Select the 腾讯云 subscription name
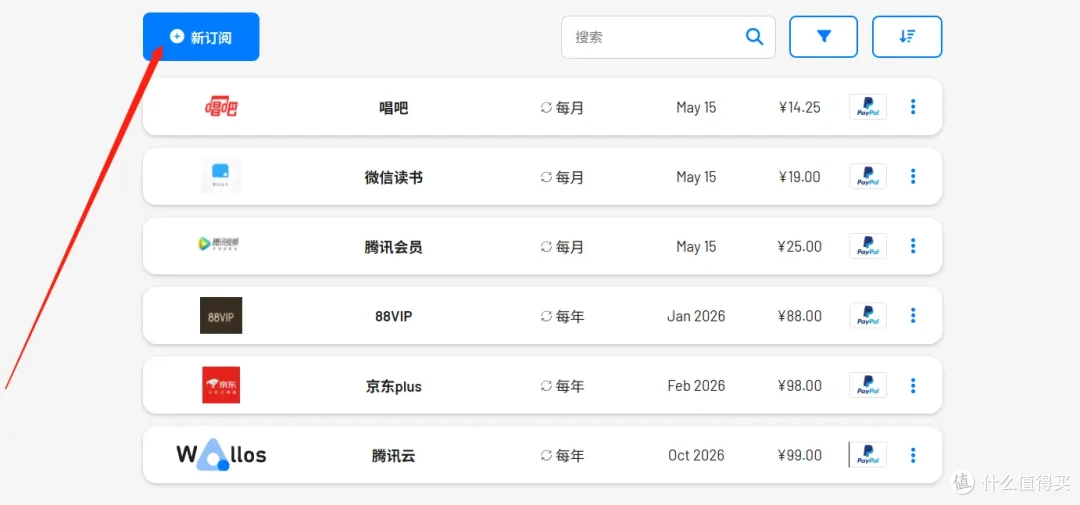 point(394,456)
